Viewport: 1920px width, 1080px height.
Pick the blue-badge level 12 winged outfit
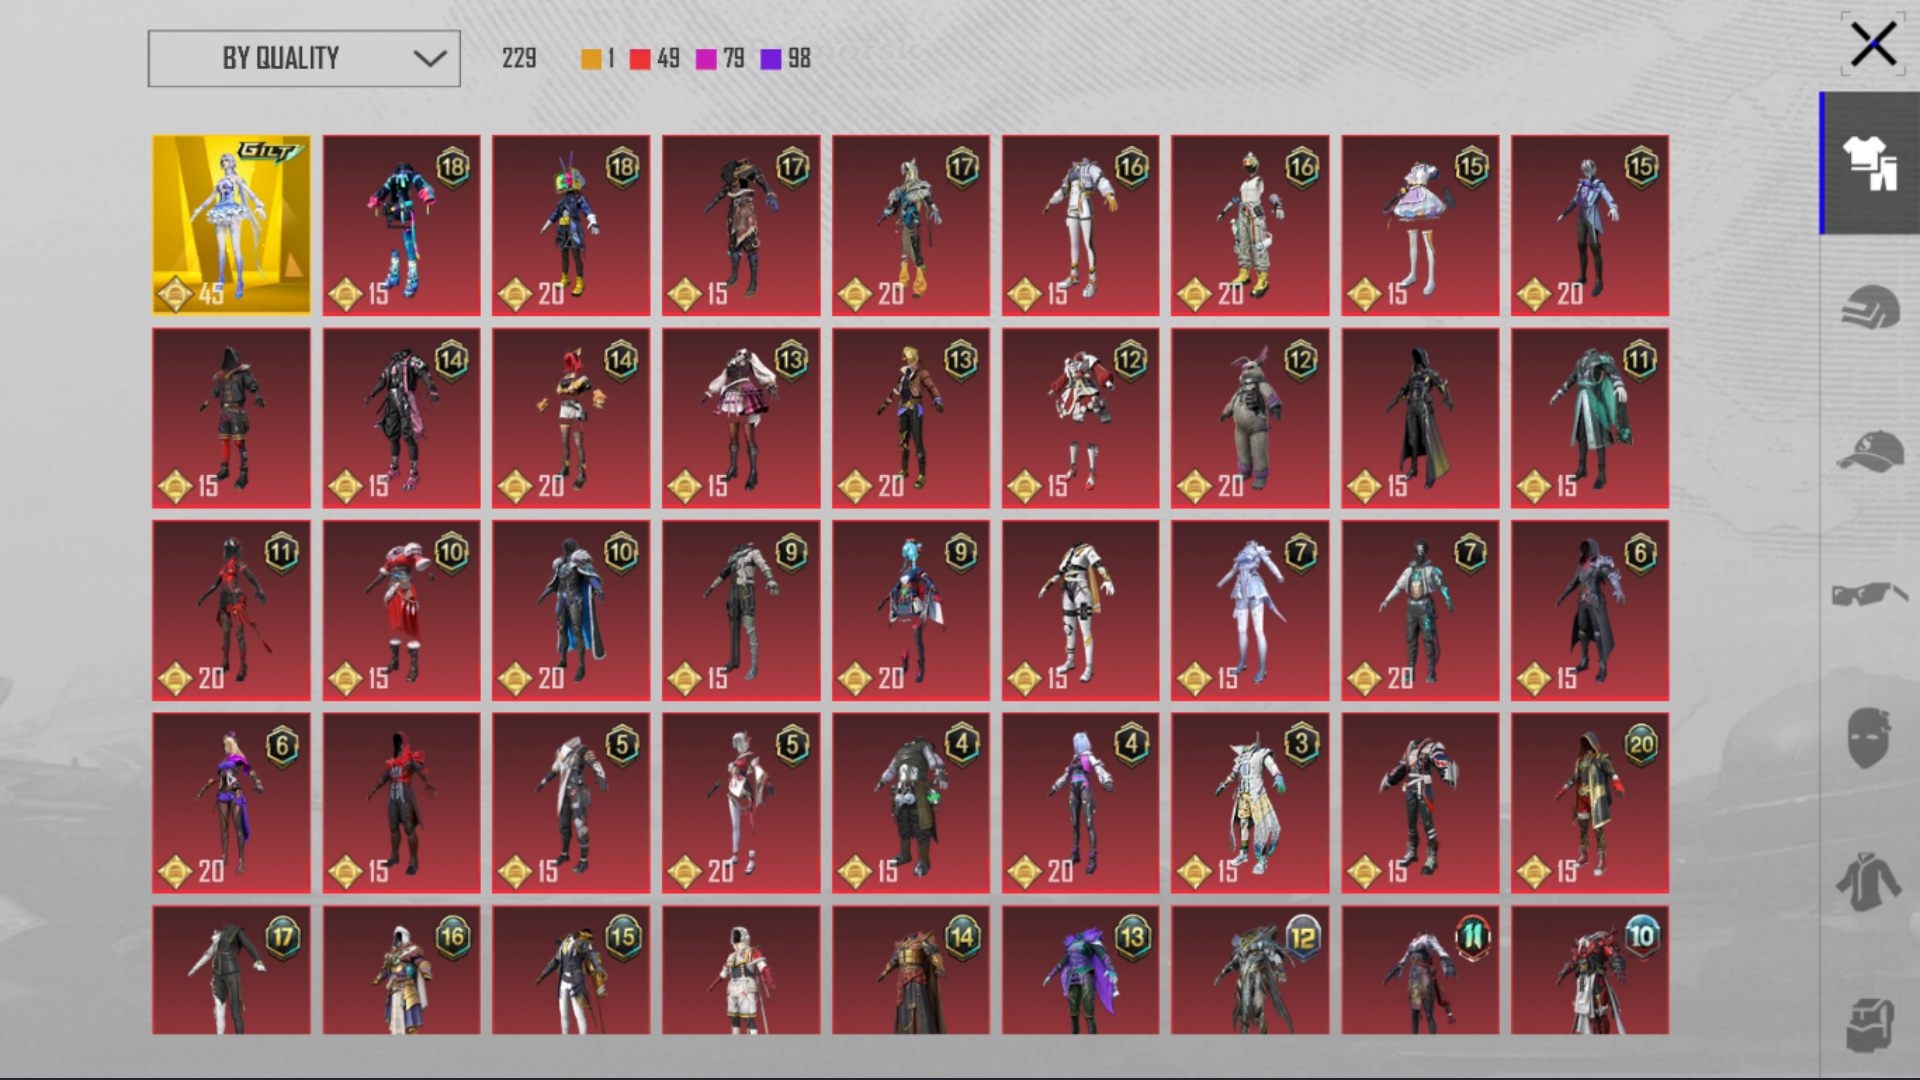[1250, 970]
